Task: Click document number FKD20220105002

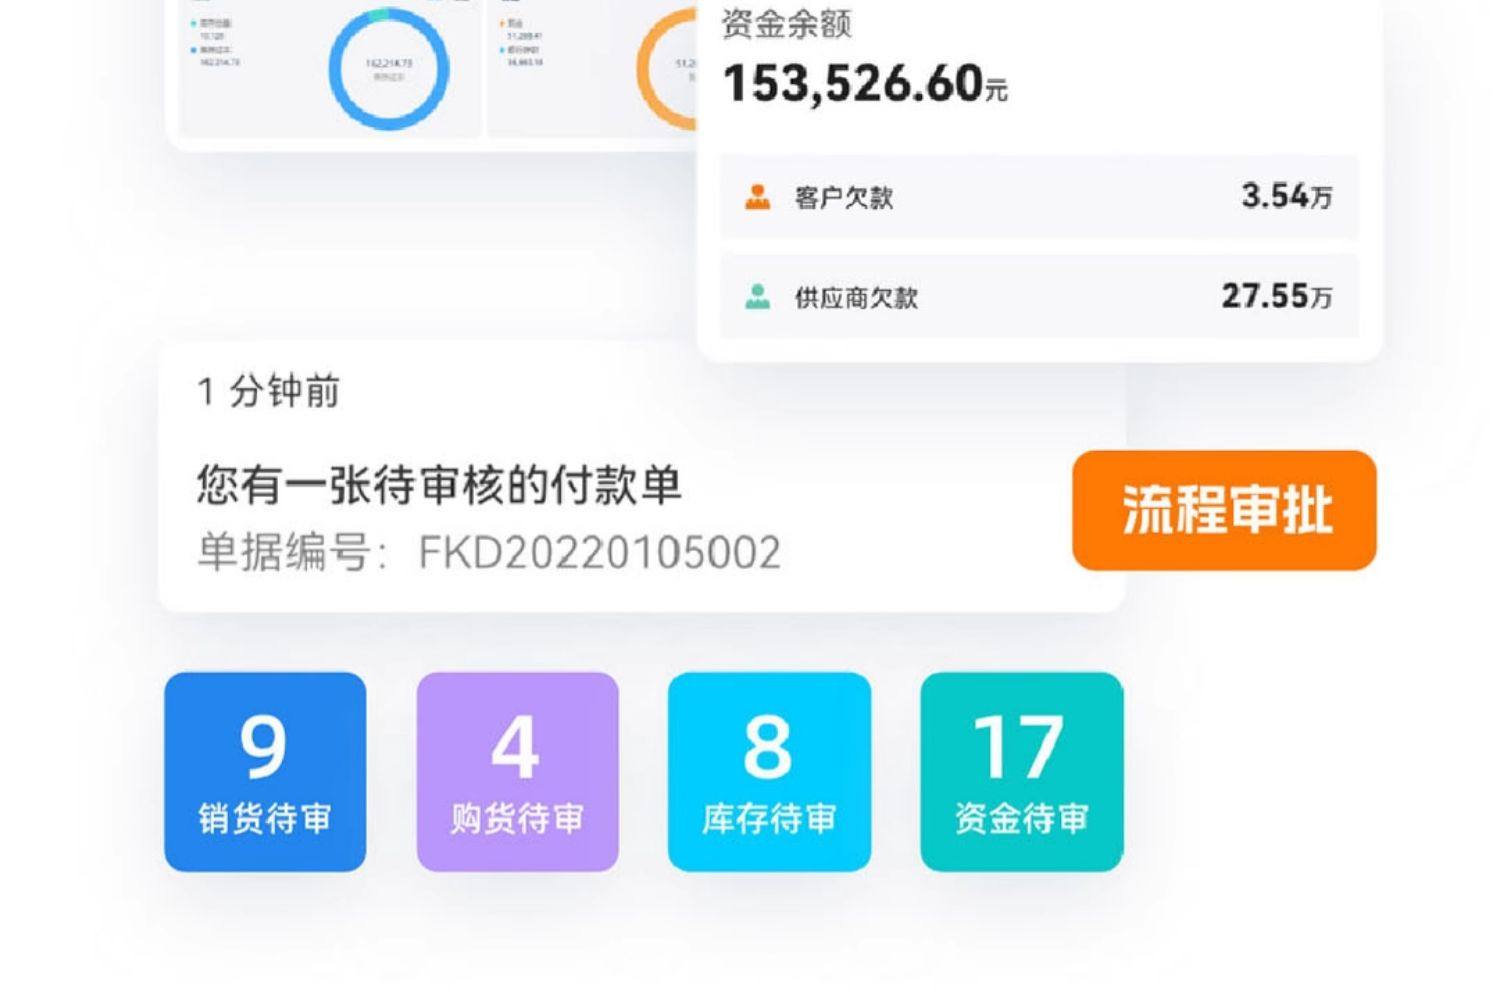Action: pos(599,553)
